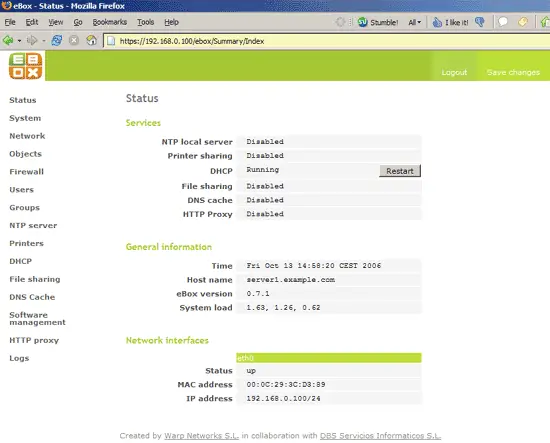Go to the Home page icon
This screenshot has height=443, width=550.
[x=92, y=40]
